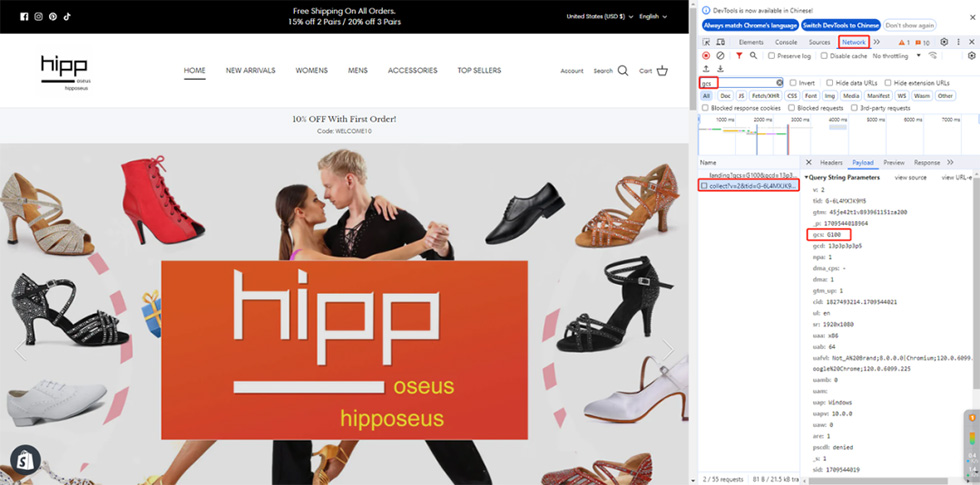Click Switch DevTools to Chinese button
Screen dimensions: 980x485
pos(839,25)
